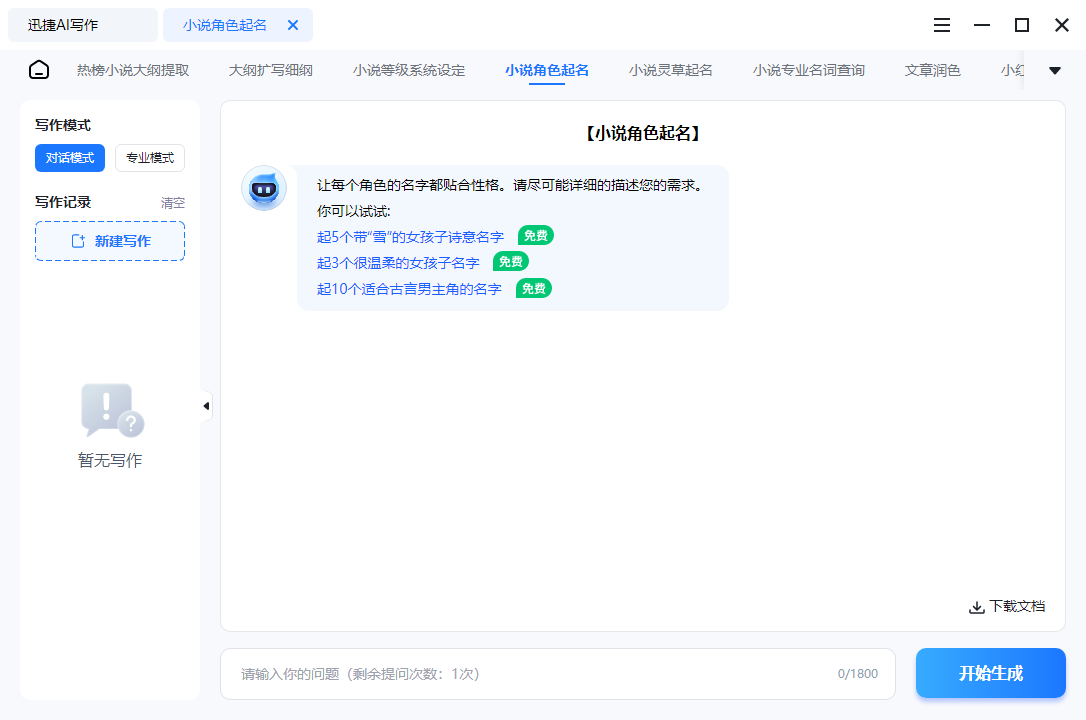Click the download icon next to 下载文档

(x=976, y=606)
